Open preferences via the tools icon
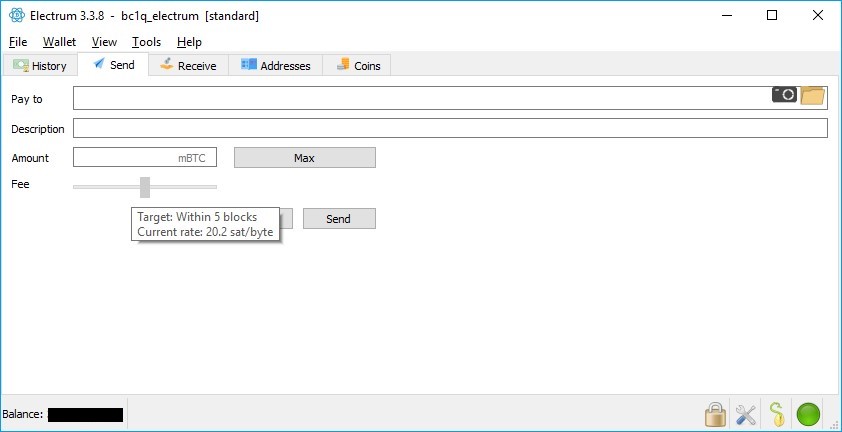842x432 pixels. (746, 414)
